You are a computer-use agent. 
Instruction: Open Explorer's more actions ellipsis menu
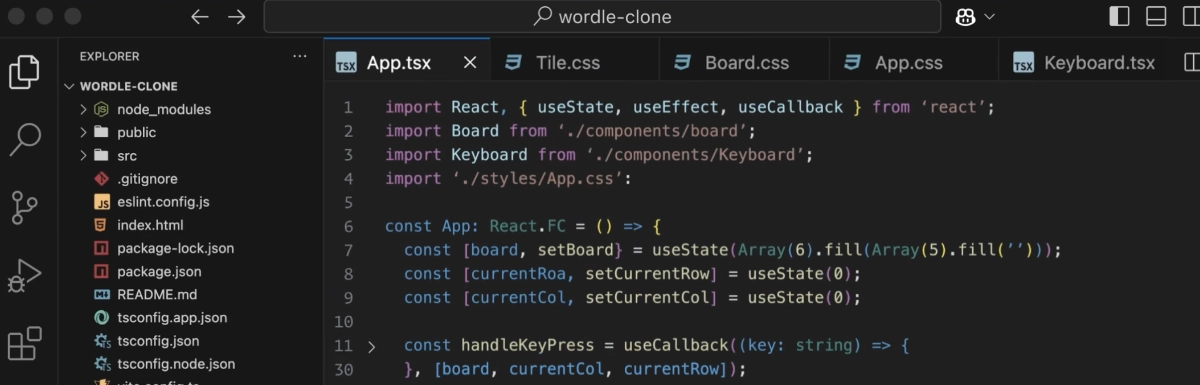point(300,57)
